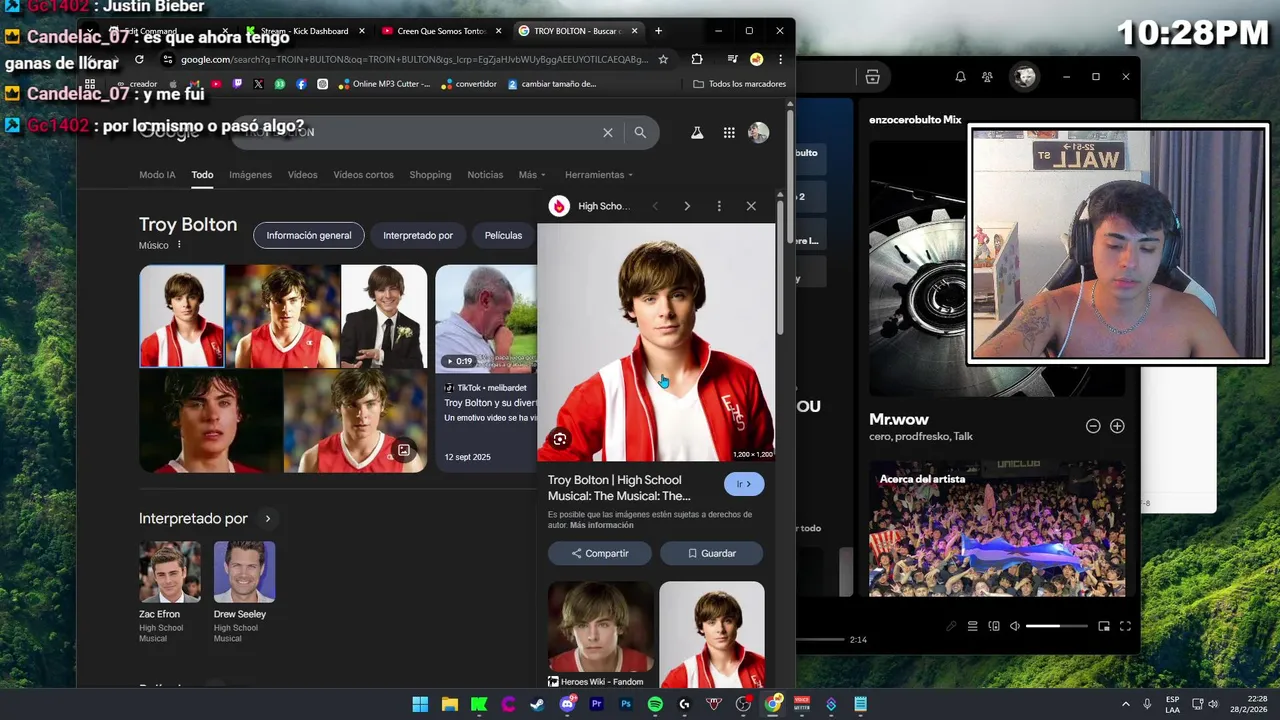Viewport: 1280px width, 720px height.
Task: Open Spotify queue icon
Action: [972, 626]
